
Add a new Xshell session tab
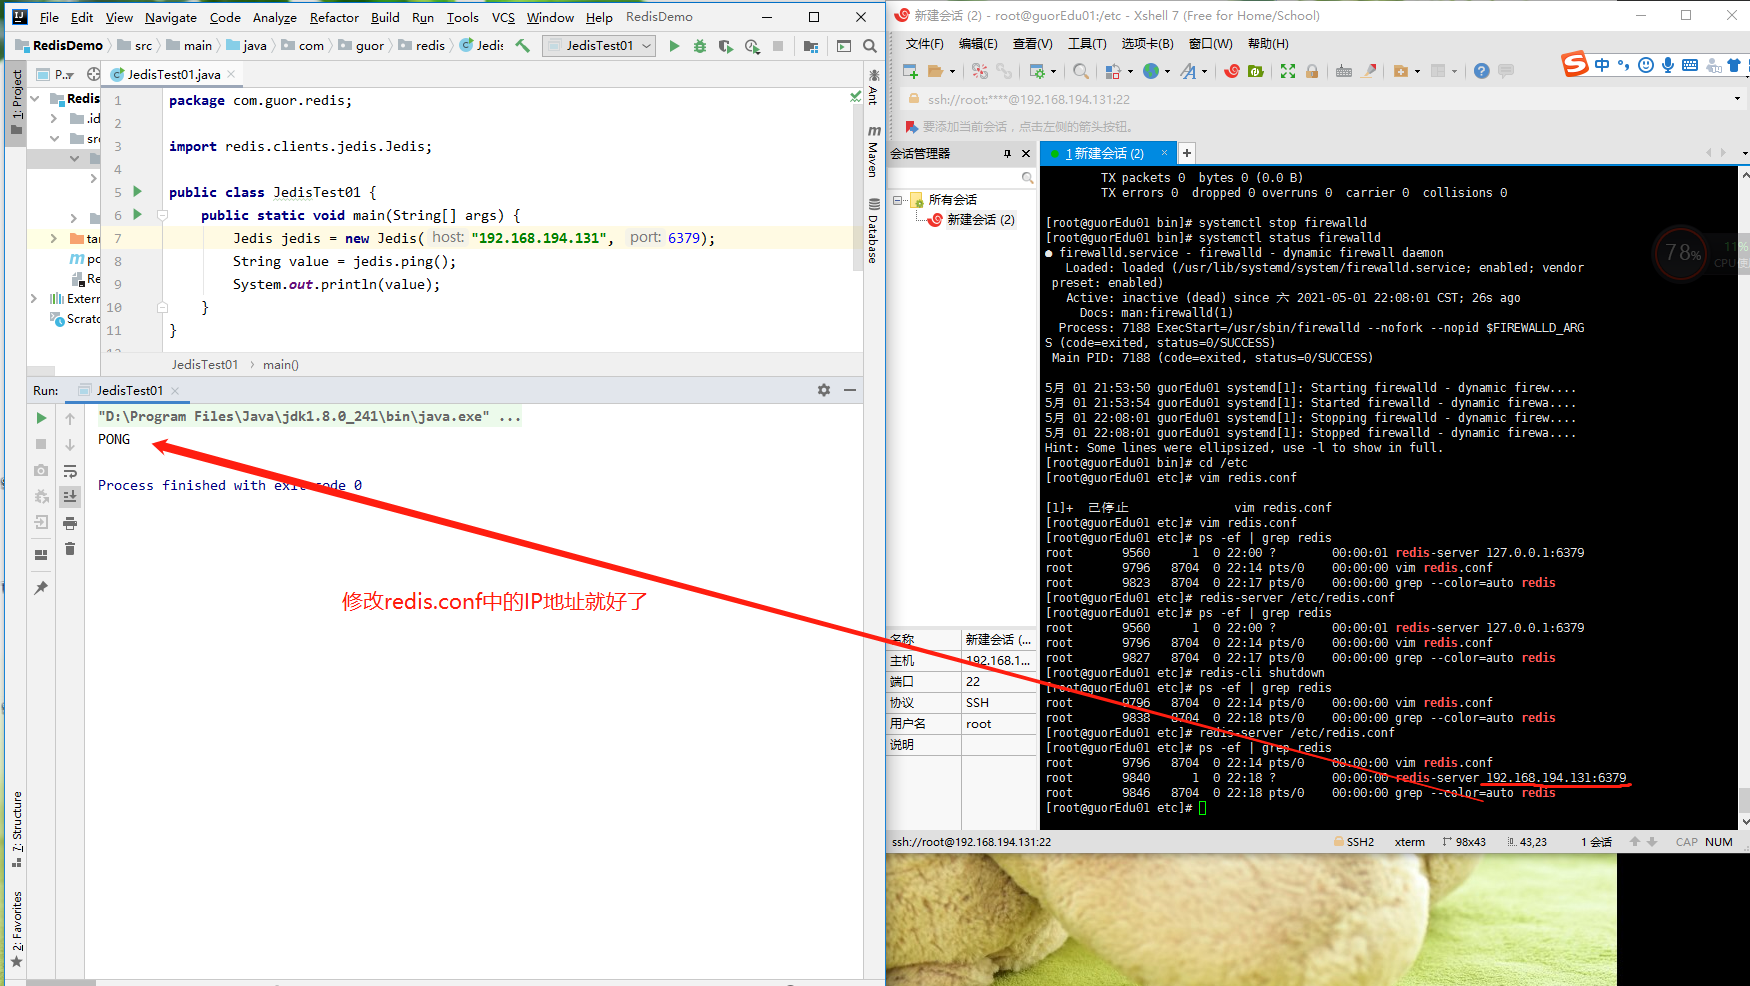pyautogui.click(x=1187, y=153)
